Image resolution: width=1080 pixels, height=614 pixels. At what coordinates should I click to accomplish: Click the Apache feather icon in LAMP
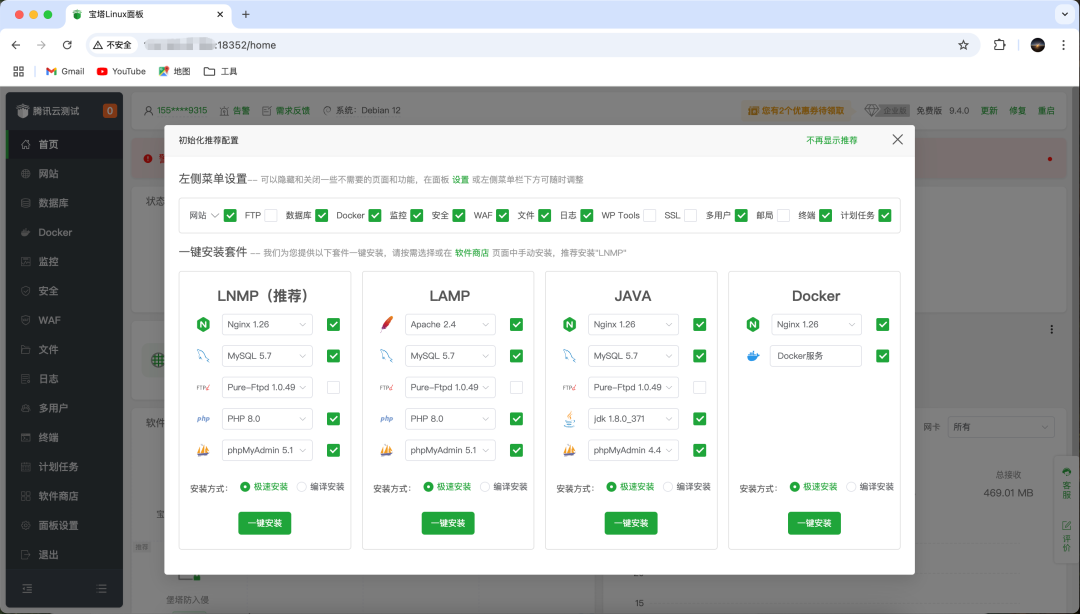click(x=386, y=324)
